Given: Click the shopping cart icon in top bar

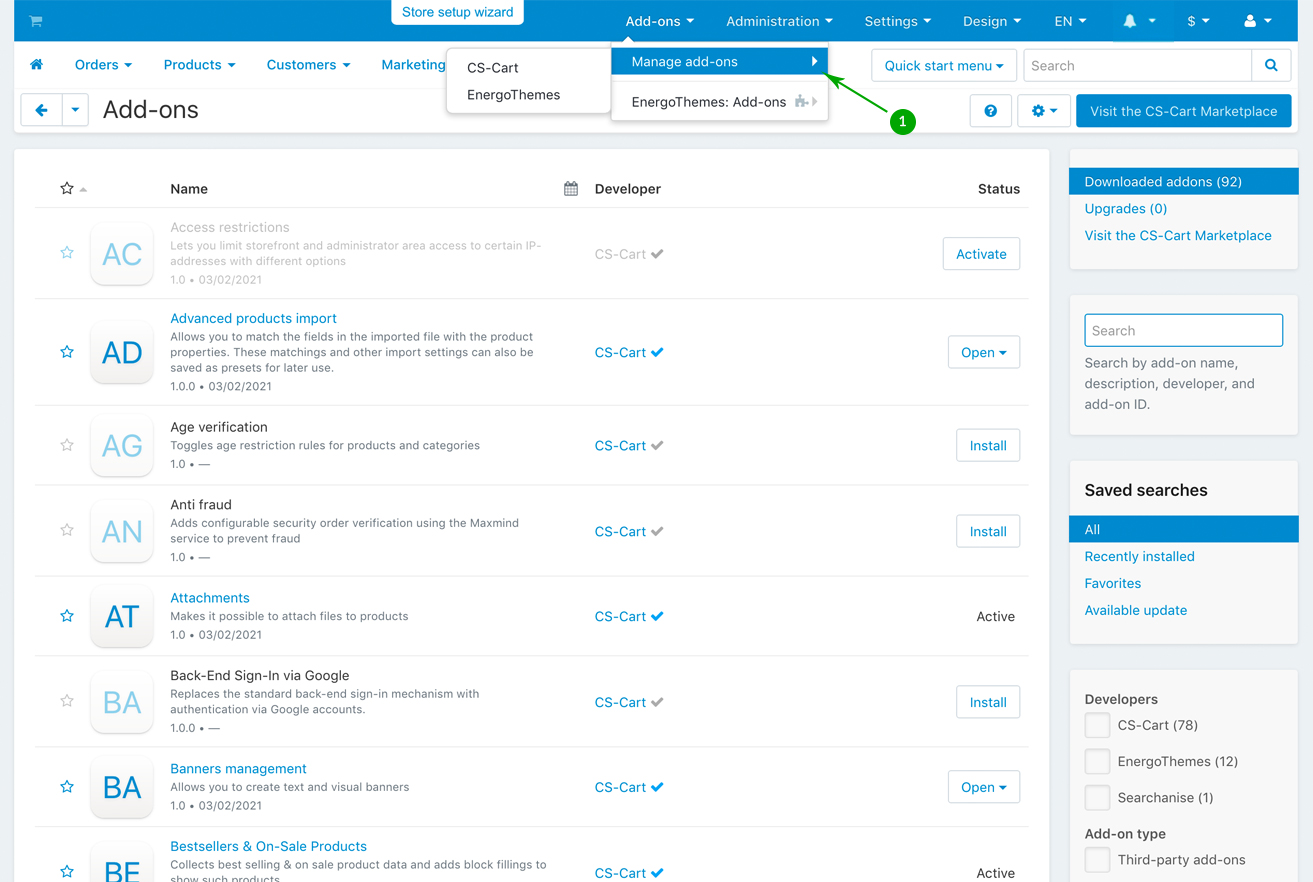Looking at the screenshot, I should coord(36,21).
